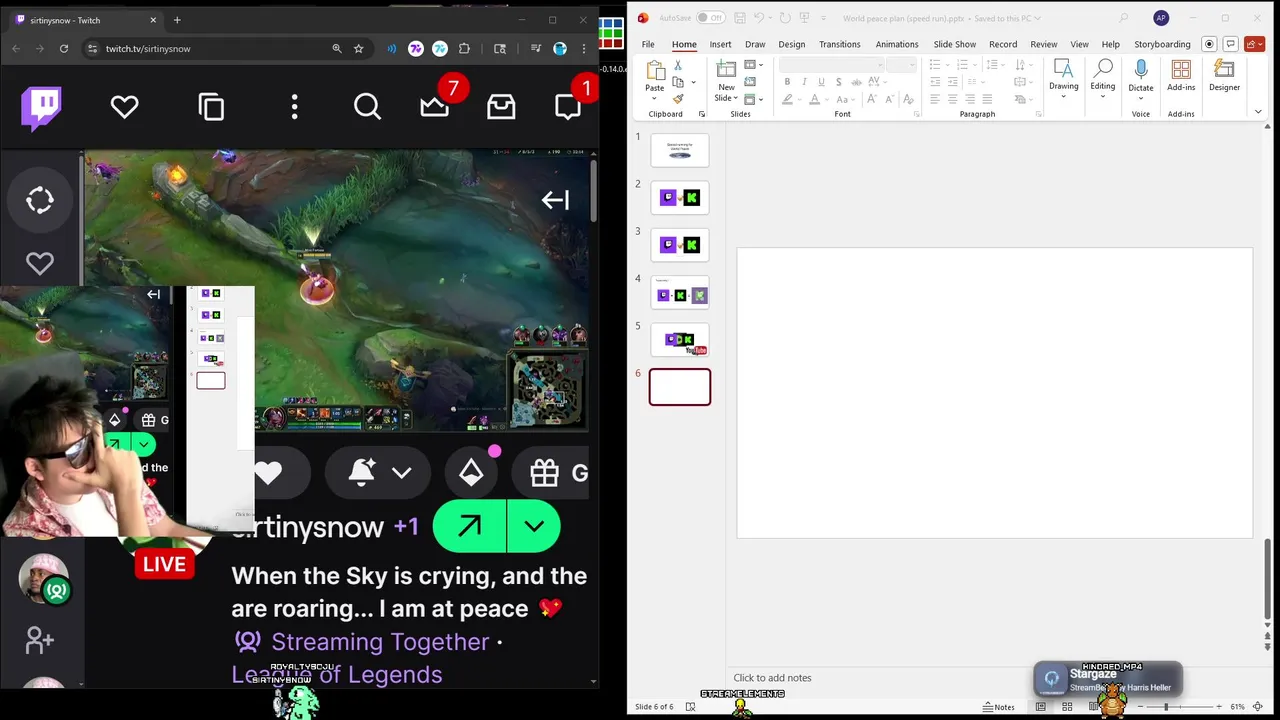Click the green popout arrow button by sirtinysnow

click(469, 527)
